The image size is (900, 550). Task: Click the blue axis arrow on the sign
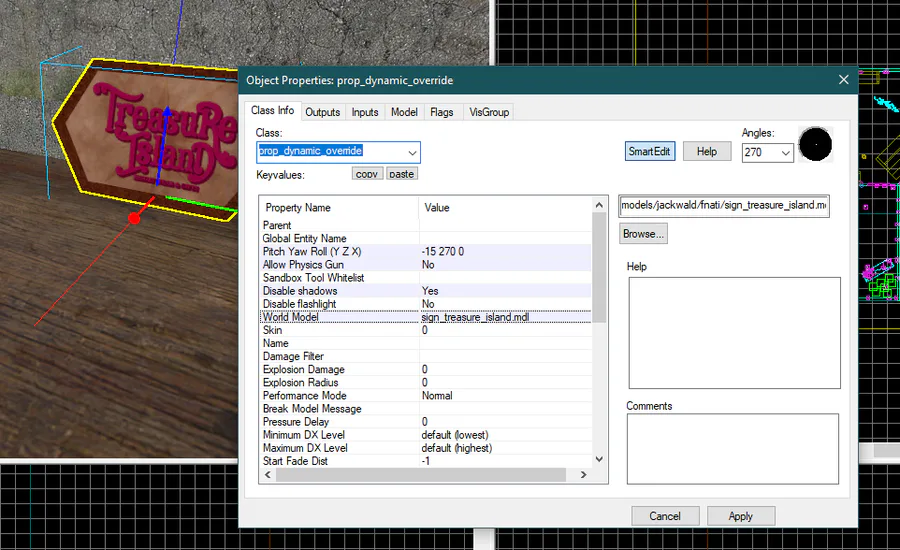click(x=166, y=113)
